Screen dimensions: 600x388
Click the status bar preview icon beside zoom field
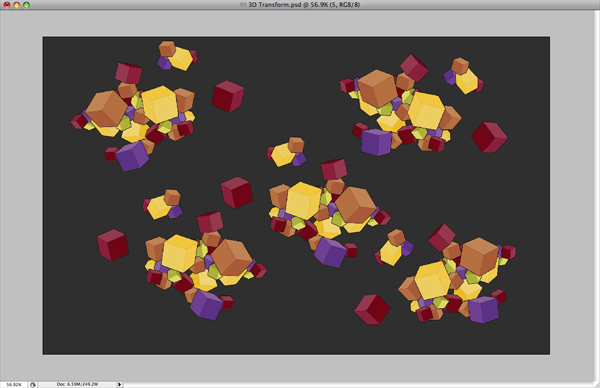[33, 385]
